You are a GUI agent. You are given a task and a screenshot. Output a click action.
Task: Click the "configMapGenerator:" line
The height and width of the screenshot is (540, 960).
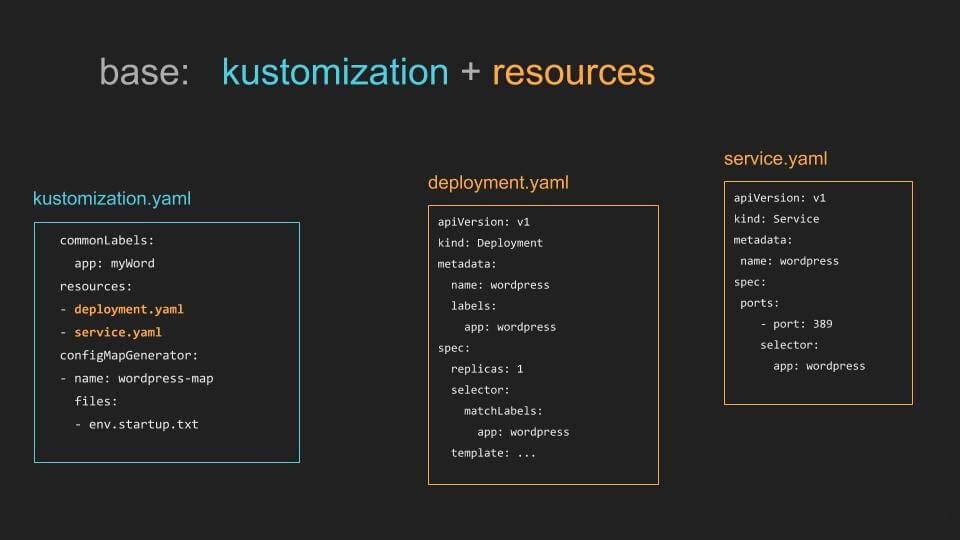tap(129, 356)
